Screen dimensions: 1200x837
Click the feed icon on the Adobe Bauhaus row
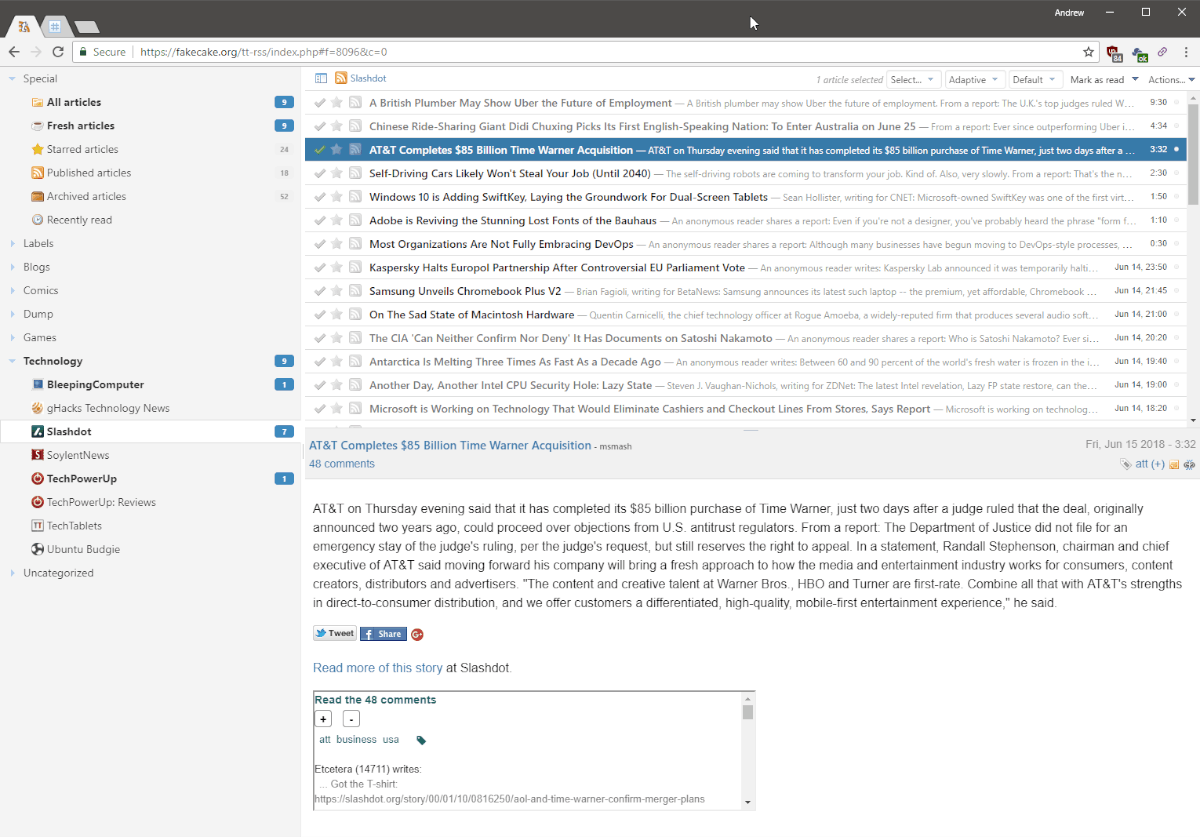pyautogui.click(x=354, y=220)
